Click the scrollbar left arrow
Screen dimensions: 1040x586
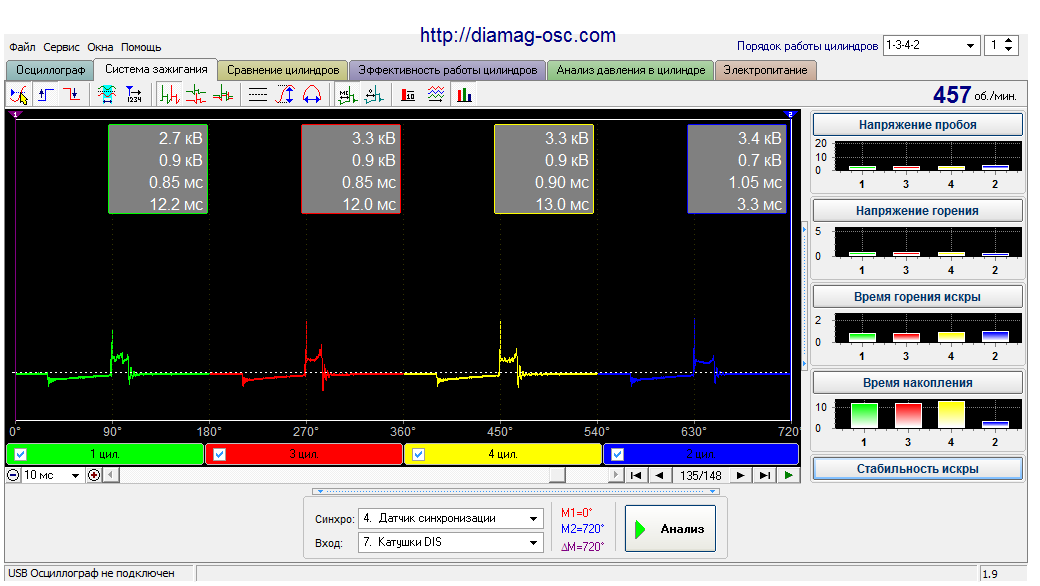(x=111, y=475)
